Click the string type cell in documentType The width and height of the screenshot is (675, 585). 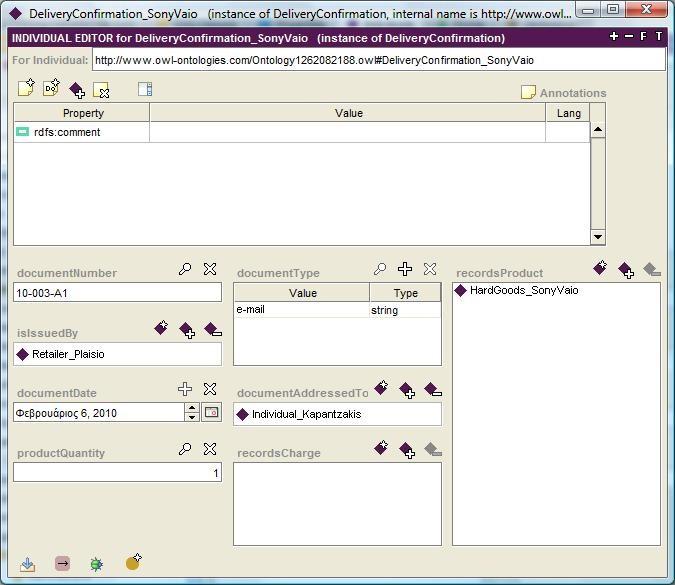pos(405,310)
